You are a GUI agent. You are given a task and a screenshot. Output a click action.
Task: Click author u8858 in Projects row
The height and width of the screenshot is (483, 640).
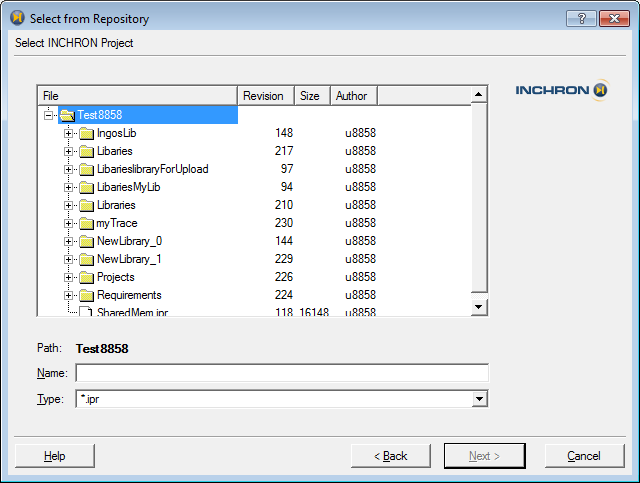[360, 277]
